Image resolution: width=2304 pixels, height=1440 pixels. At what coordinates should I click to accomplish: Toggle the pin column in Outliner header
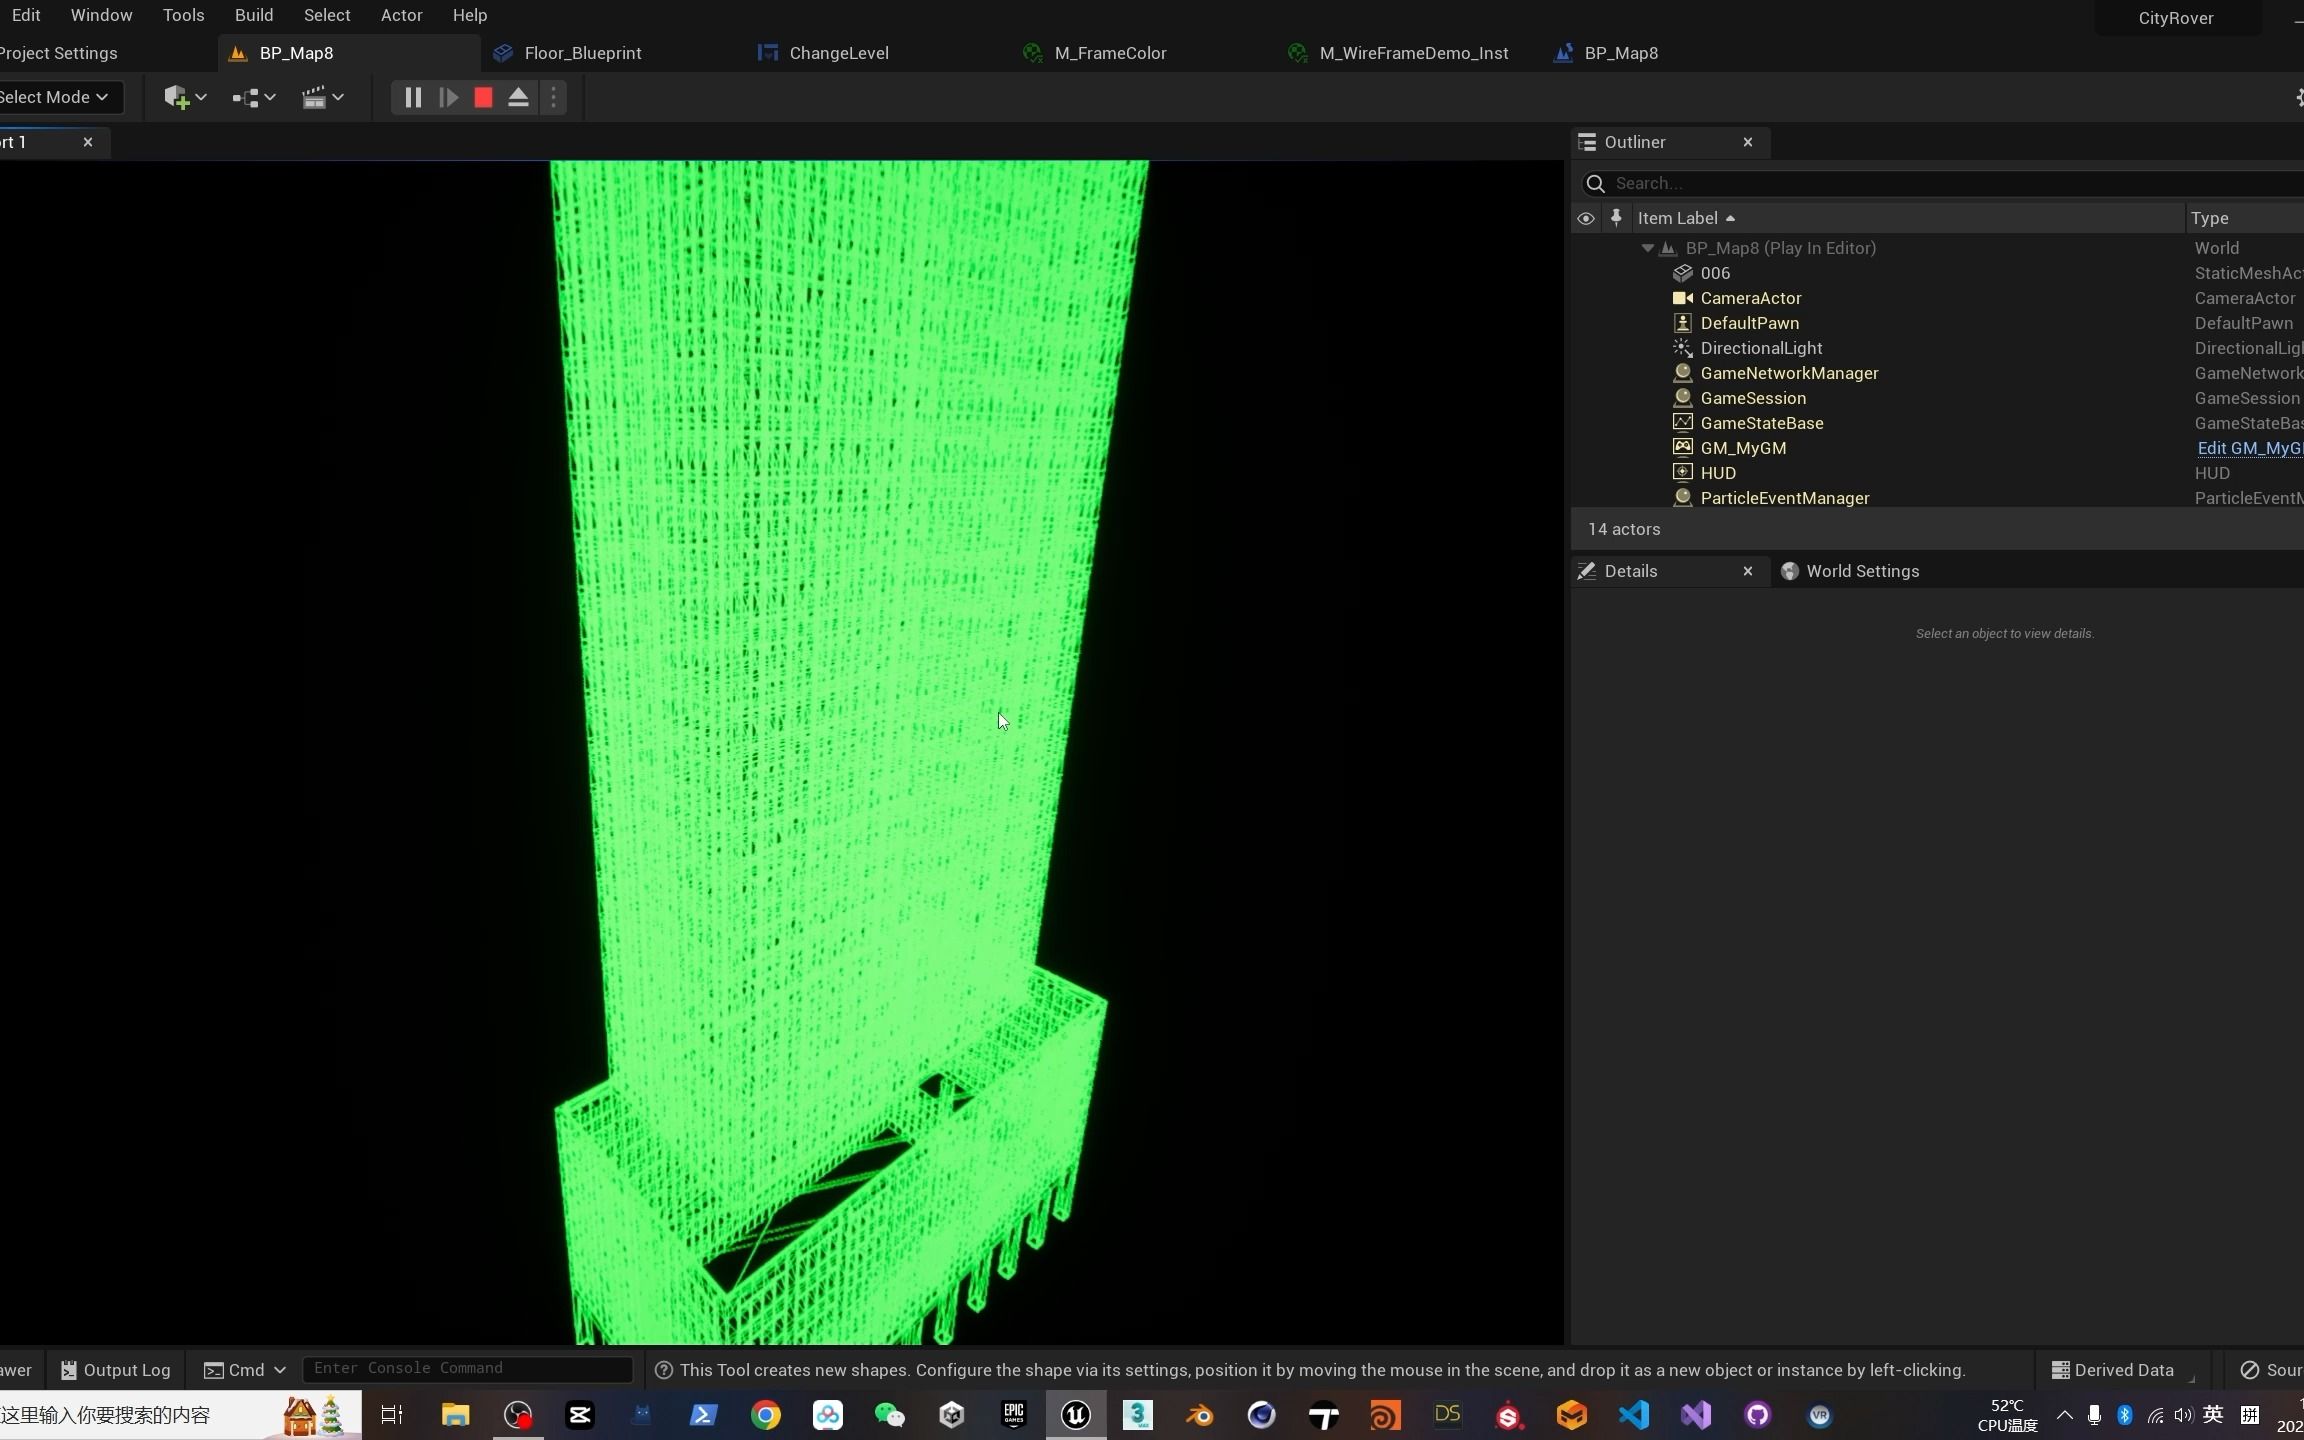1616,218
